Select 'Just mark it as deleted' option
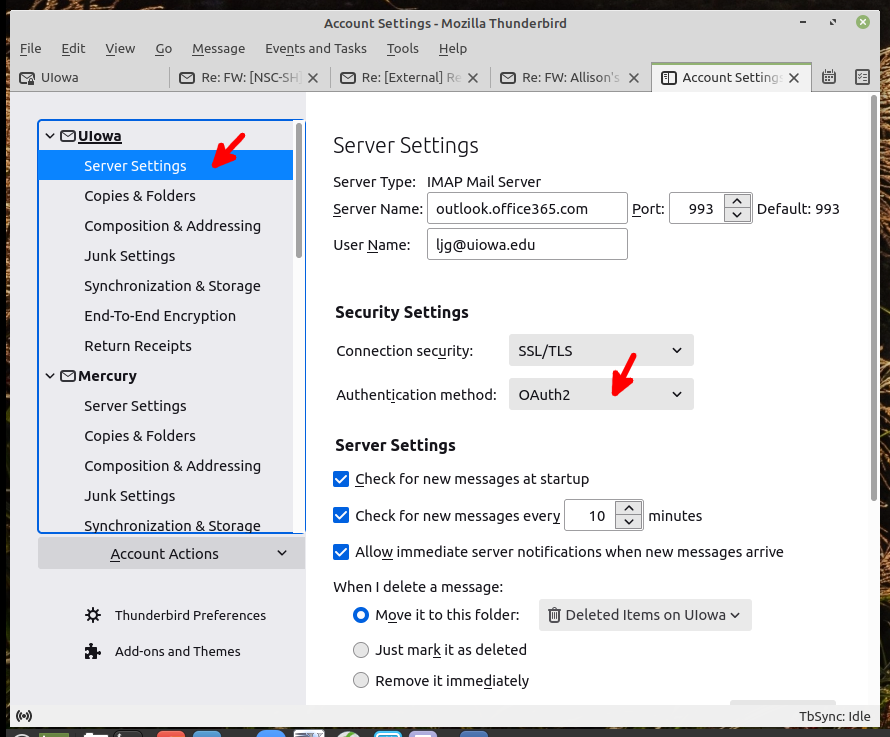This screenshot has height=737, width=890. click(x=361, y=649)
